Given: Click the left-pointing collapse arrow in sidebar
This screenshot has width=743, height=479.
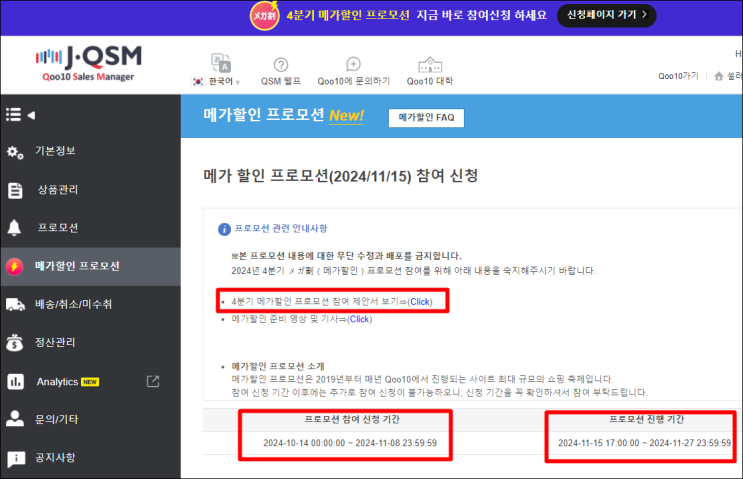Looking at the screenshot, I should pos(31,115).
